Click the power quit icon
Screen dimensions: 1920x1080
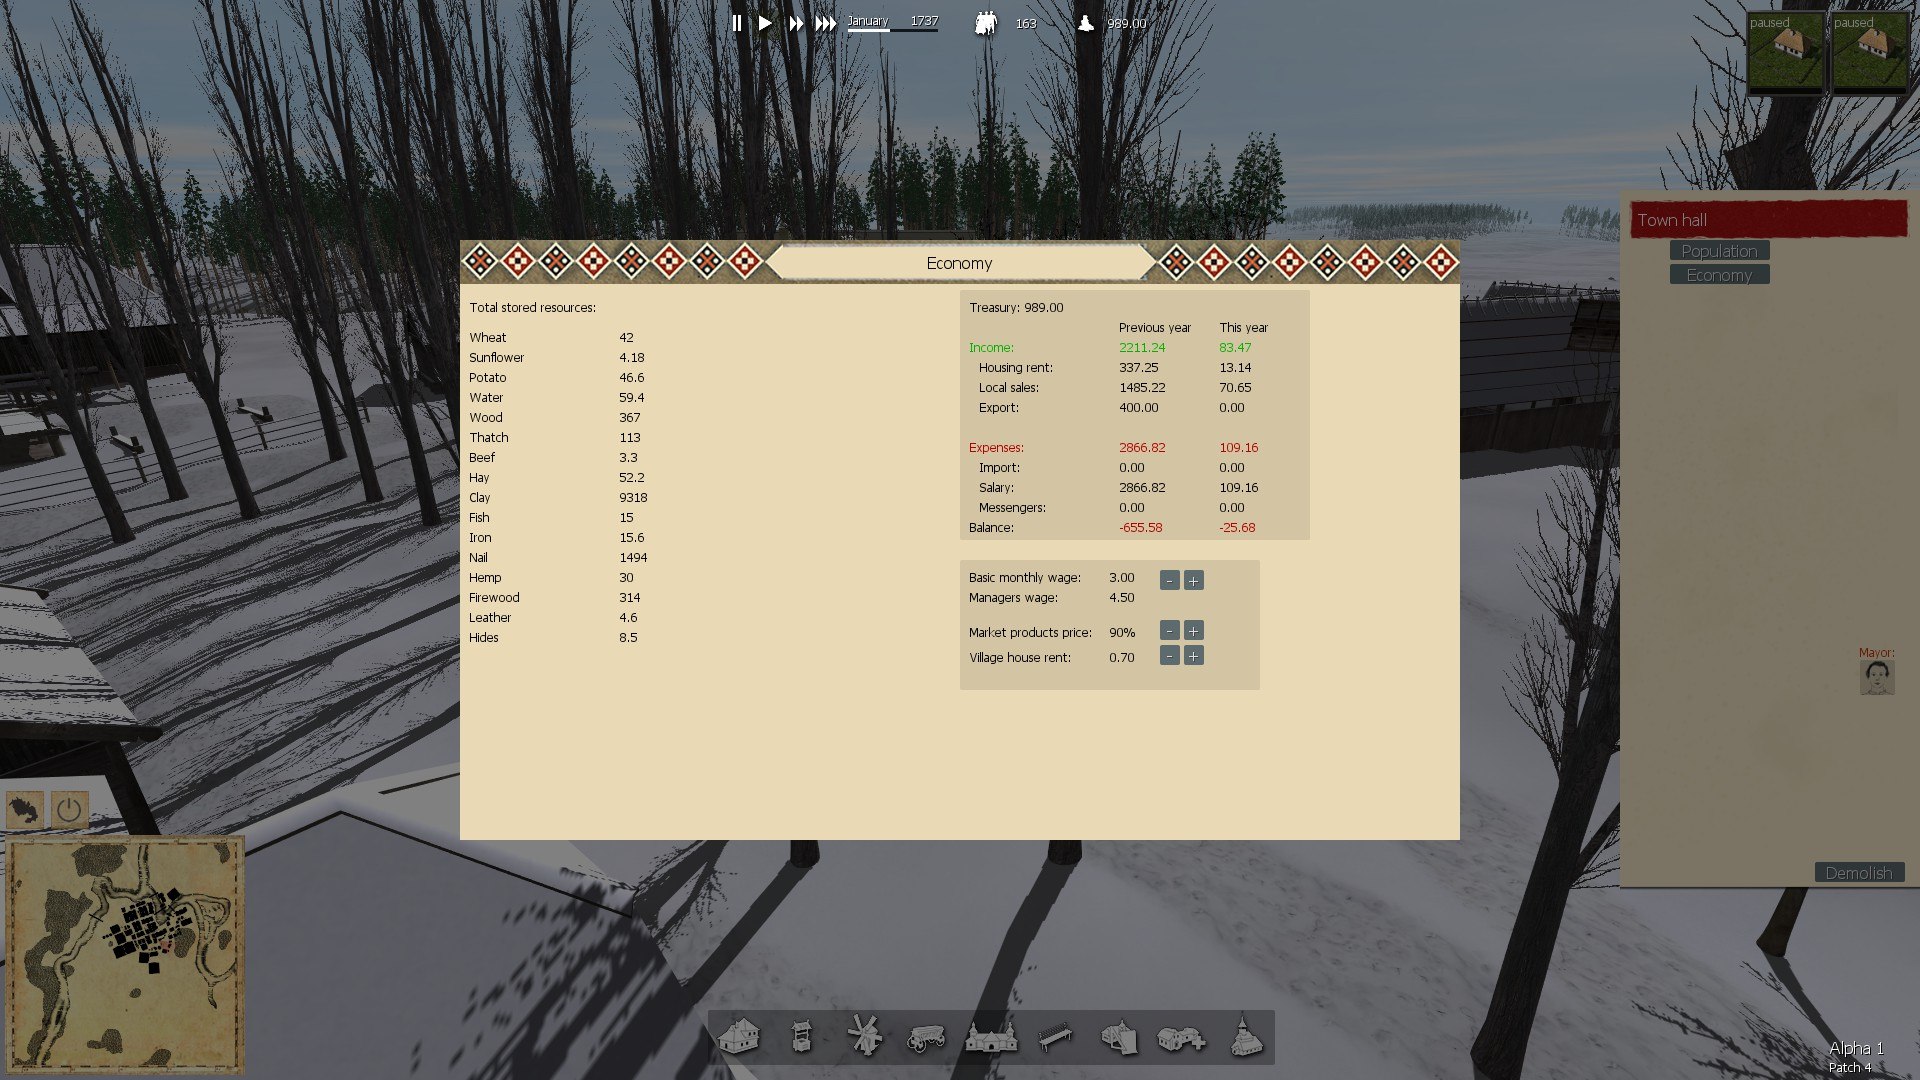[69, 809]
